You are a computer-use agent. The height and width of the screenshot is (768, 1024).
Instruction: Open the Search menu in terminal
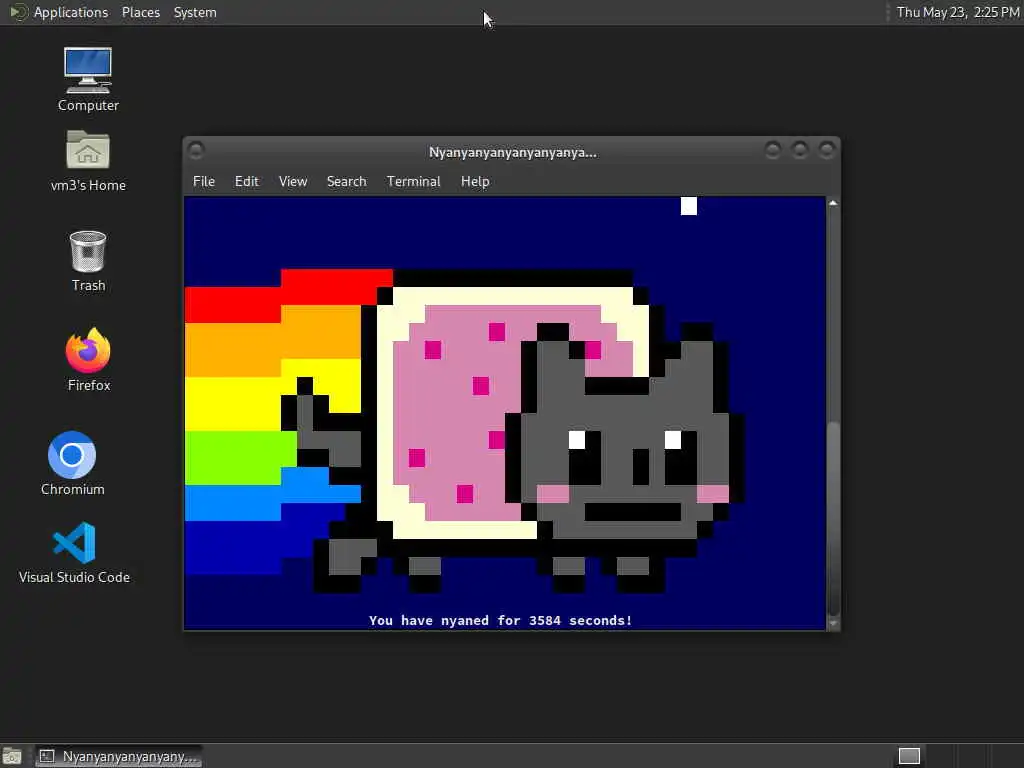click(346, 182)
